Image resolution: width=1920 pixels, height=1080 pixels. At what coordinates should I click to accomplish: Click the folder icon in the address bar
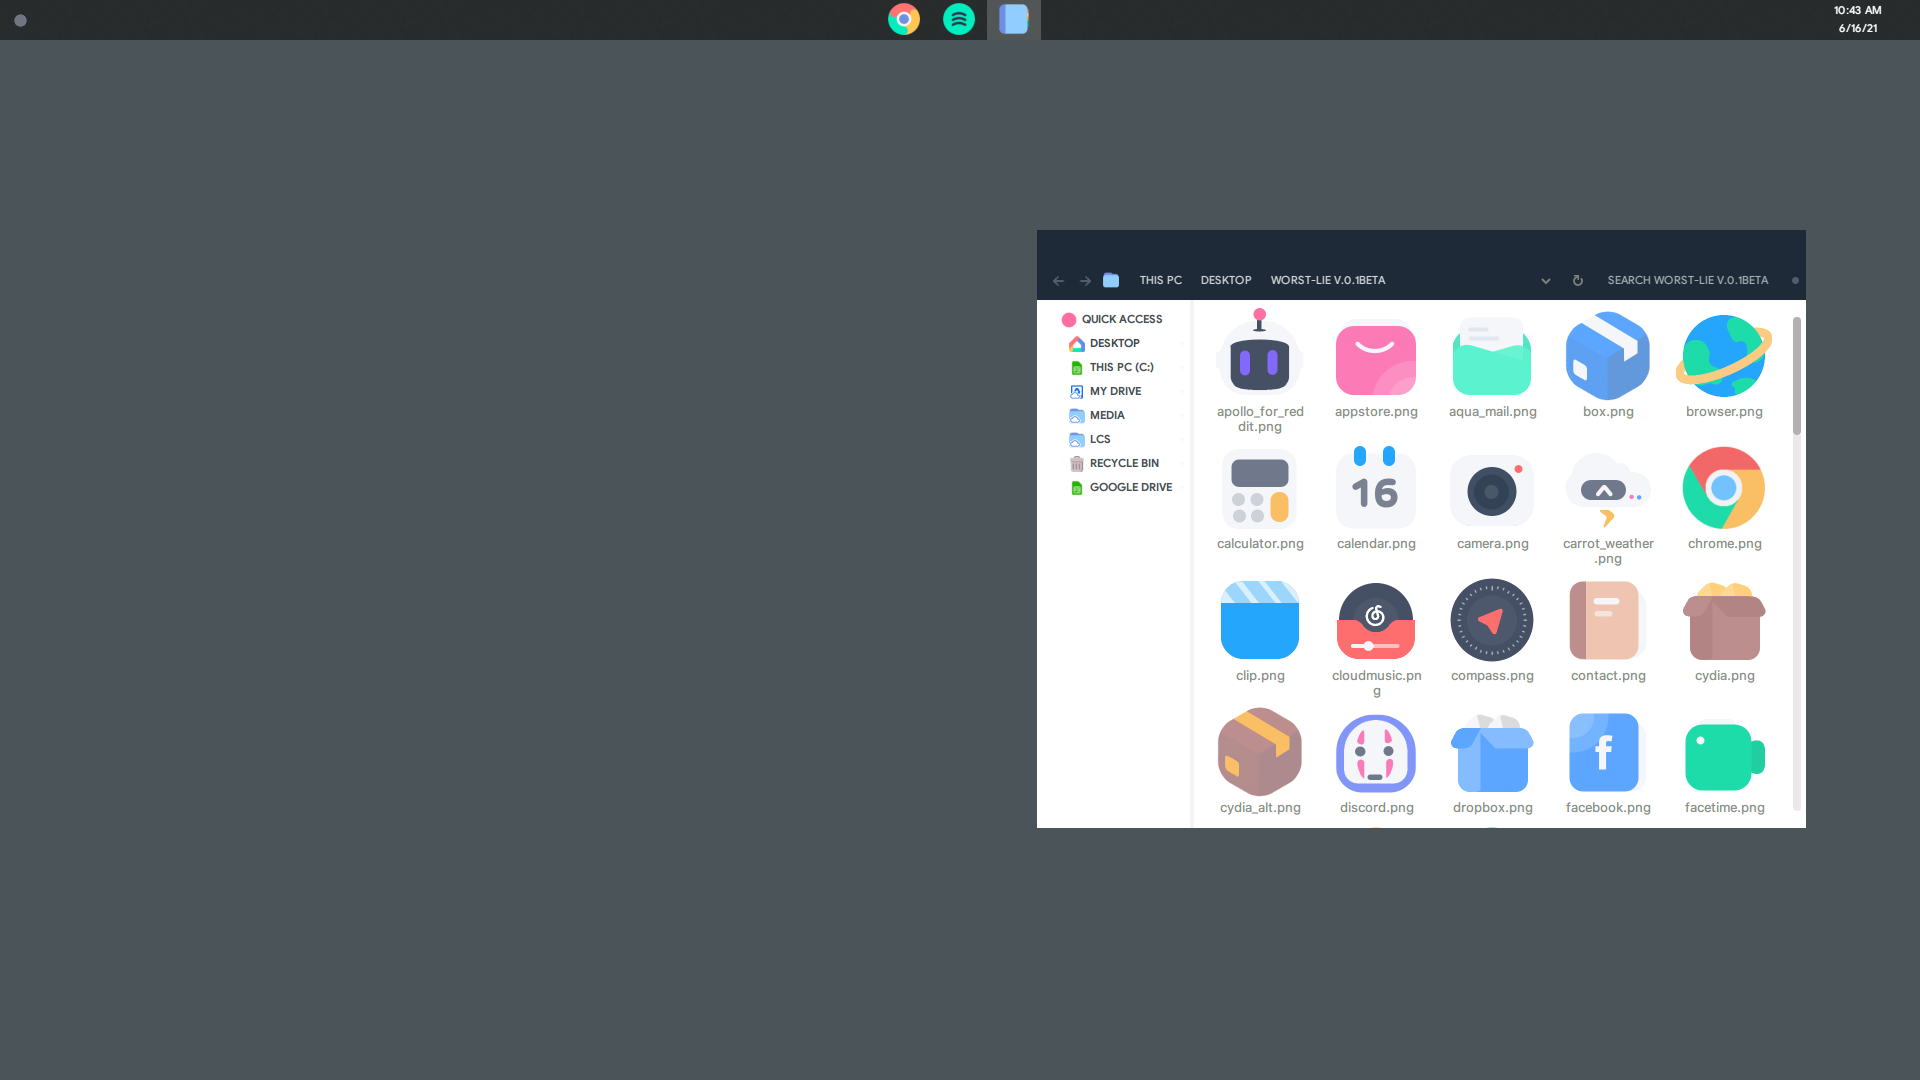click(x=1111, y=280)
